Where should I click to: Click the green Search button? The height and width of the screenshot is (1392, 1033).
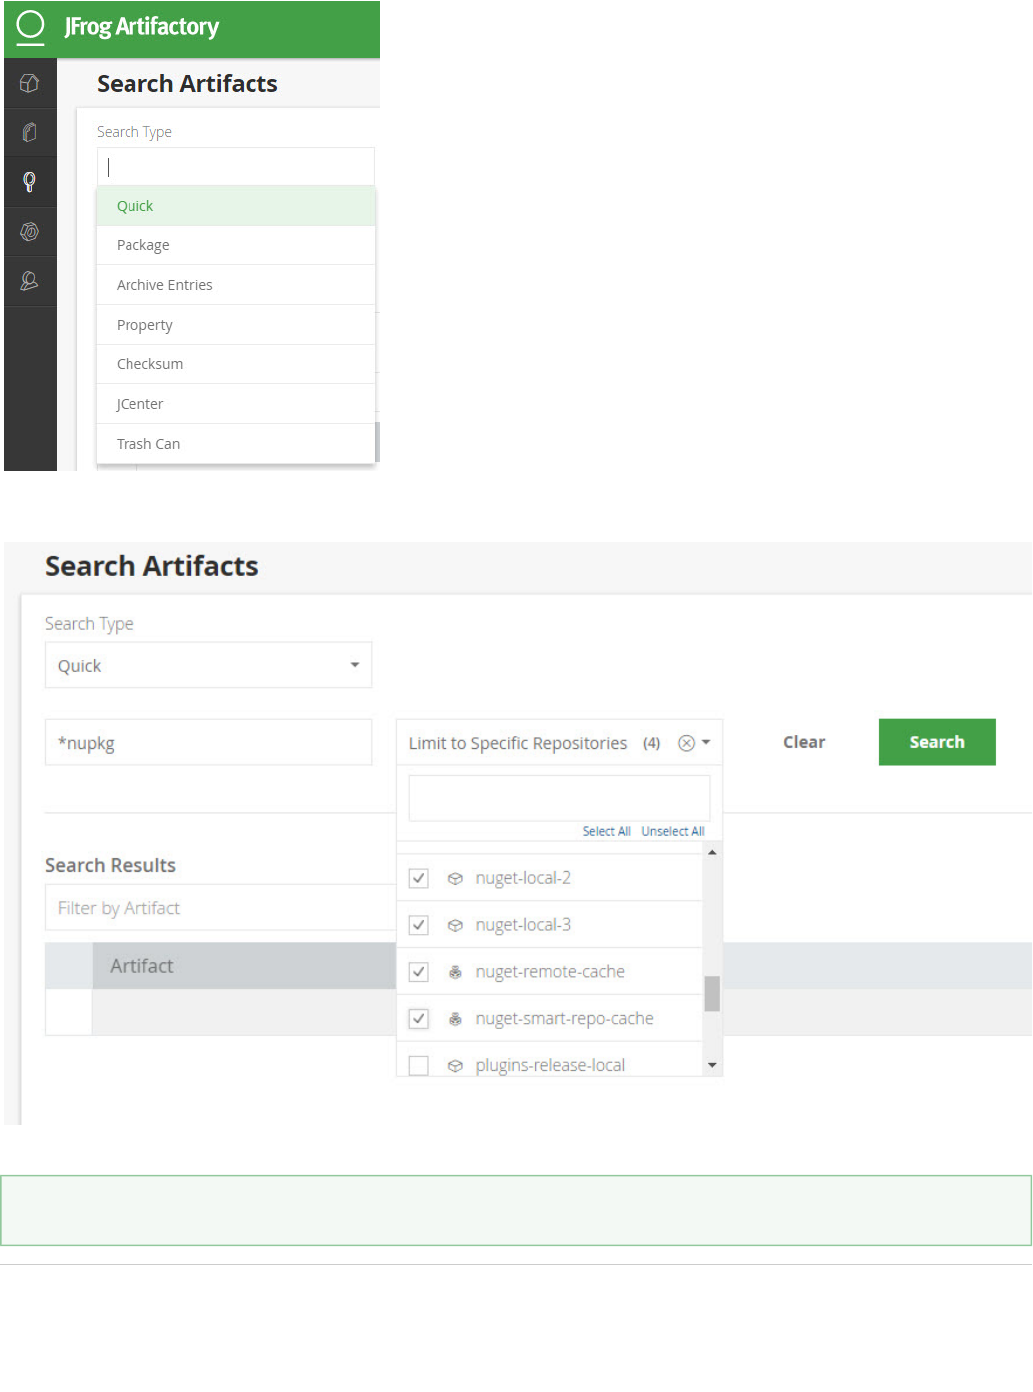point(937,742)
